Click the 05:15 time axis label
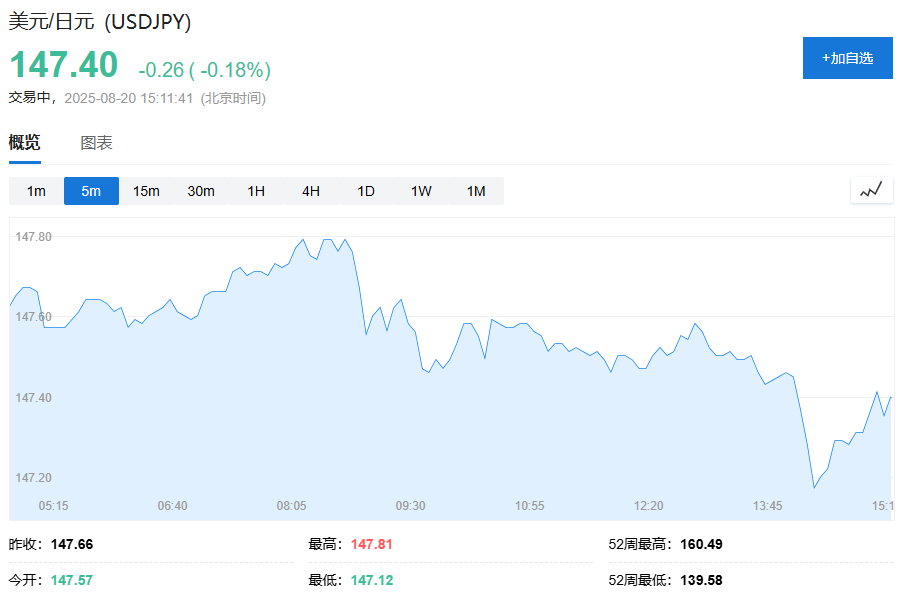The image size is (906, 596). point(53,506)
